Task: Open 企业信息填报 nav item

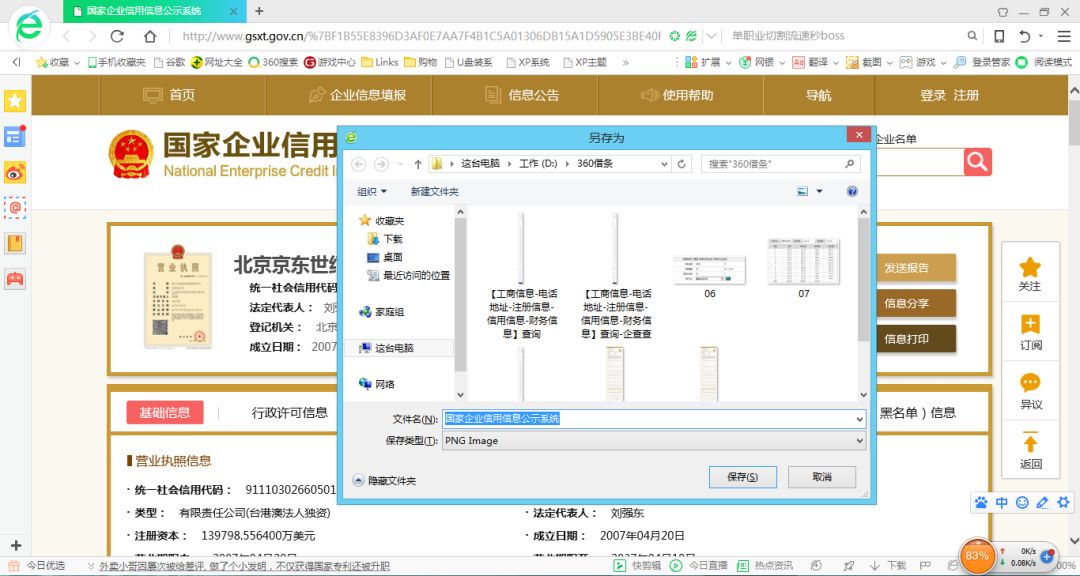Action: 357,95
